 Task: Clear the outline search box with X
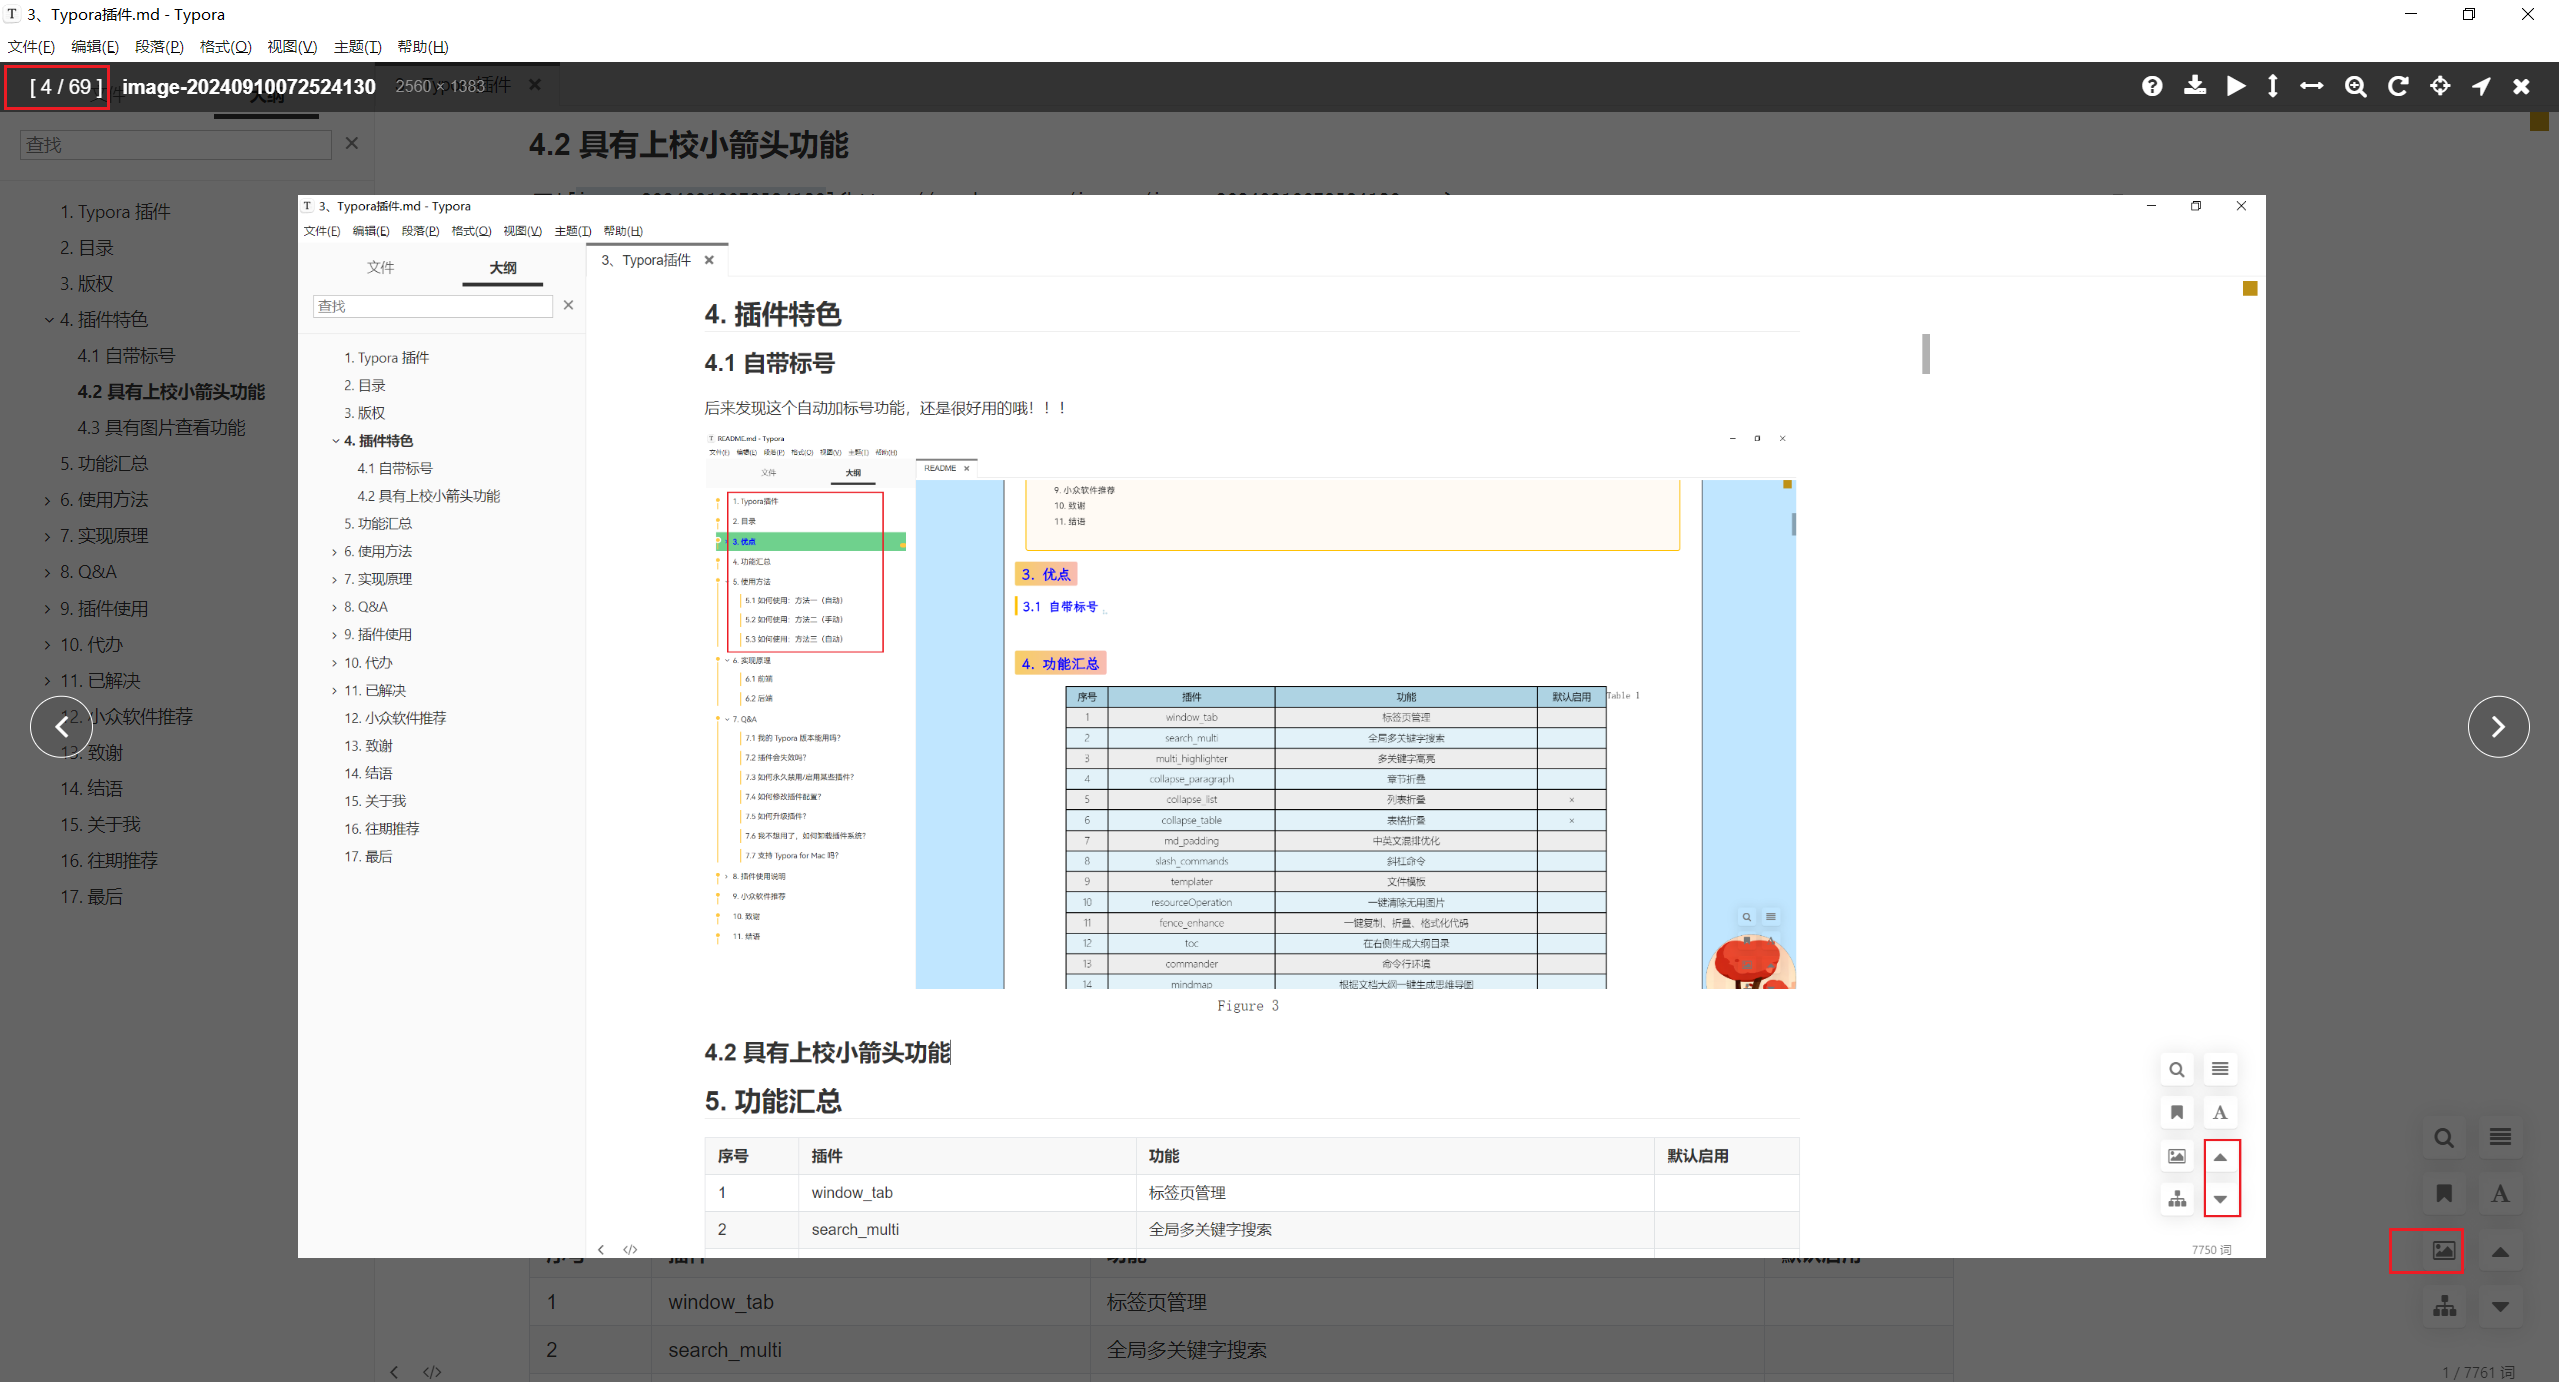[x=352, y=144]
